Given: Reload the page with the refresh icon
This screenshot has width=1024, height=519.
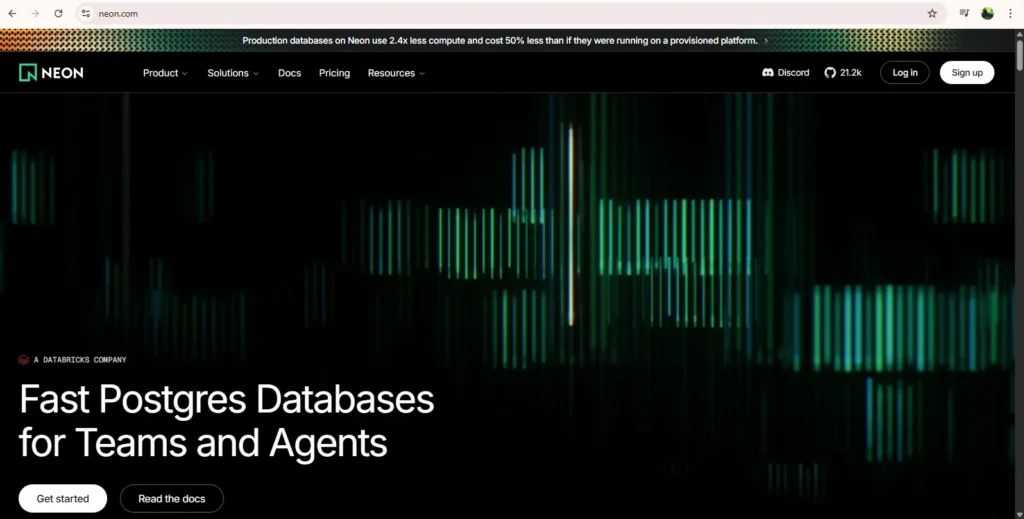Looking at the screenshot, I should pyautogui.click(x=58, y=14).
